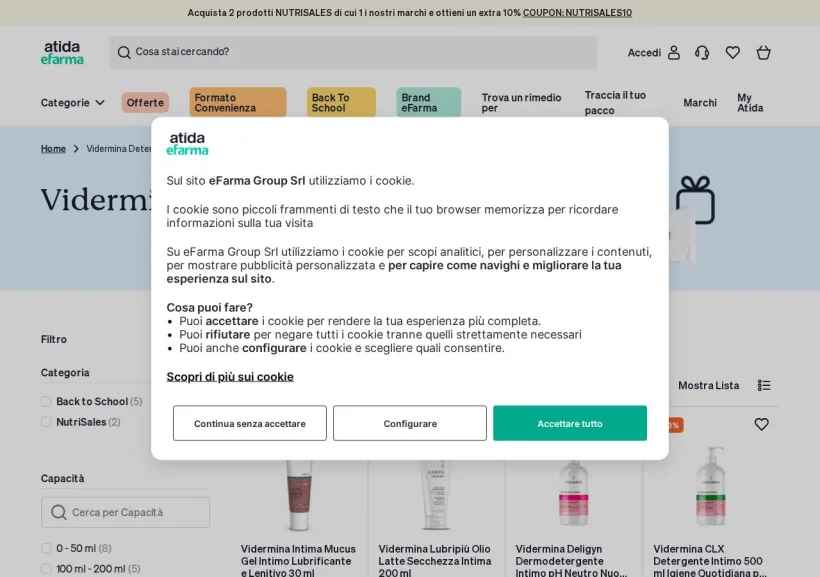Screen dimensions: 820x577
Task: Click the magnifier icon in Capacità search
Action: tap(59, 512)
